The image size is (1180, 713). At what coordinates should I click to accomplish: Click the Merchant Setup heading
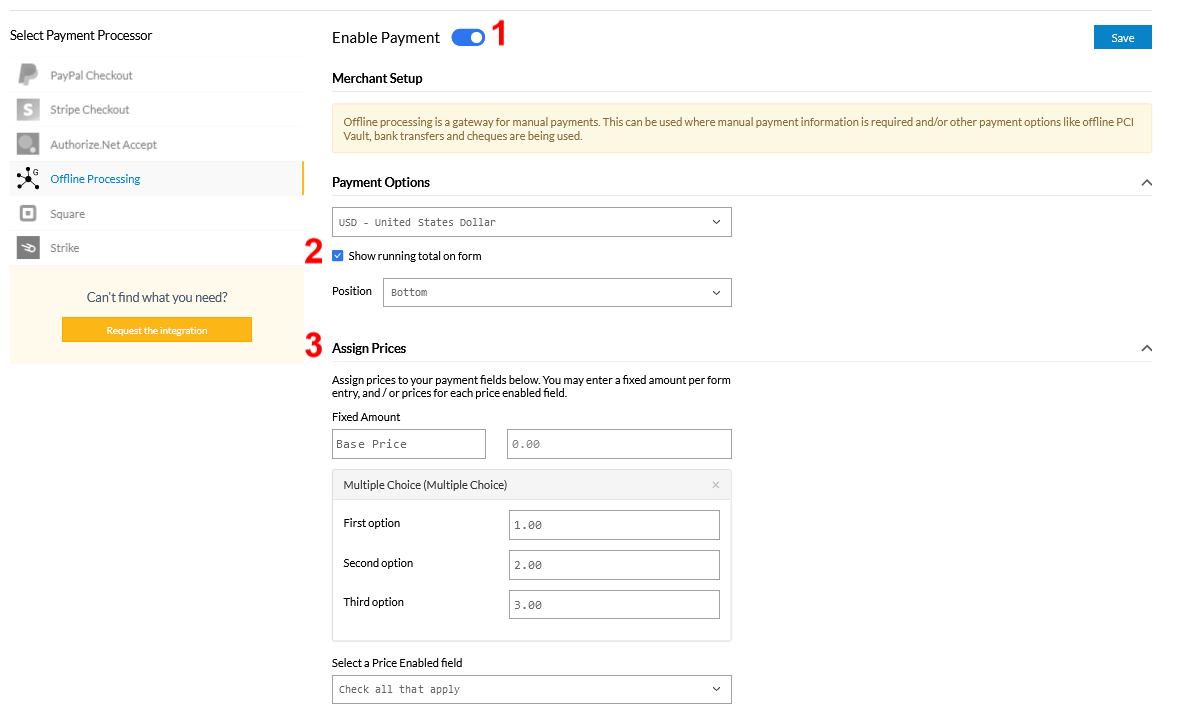(377, 78)
